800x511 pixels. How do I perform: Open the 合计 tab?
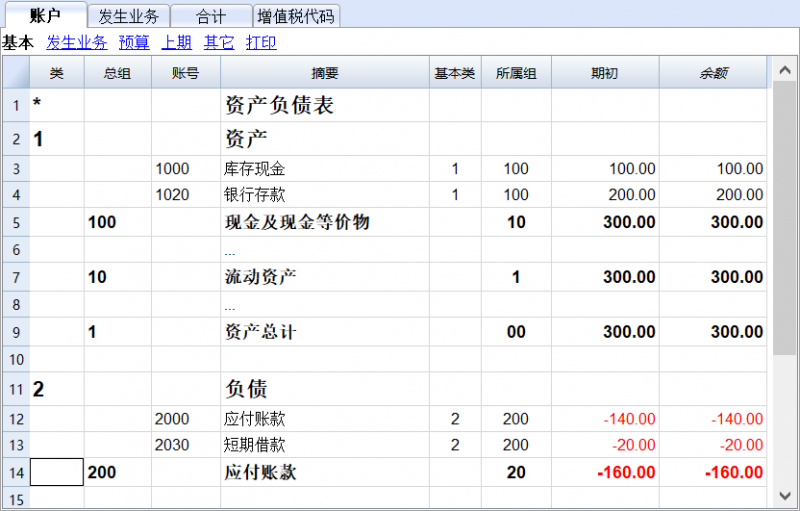point(211,16)
